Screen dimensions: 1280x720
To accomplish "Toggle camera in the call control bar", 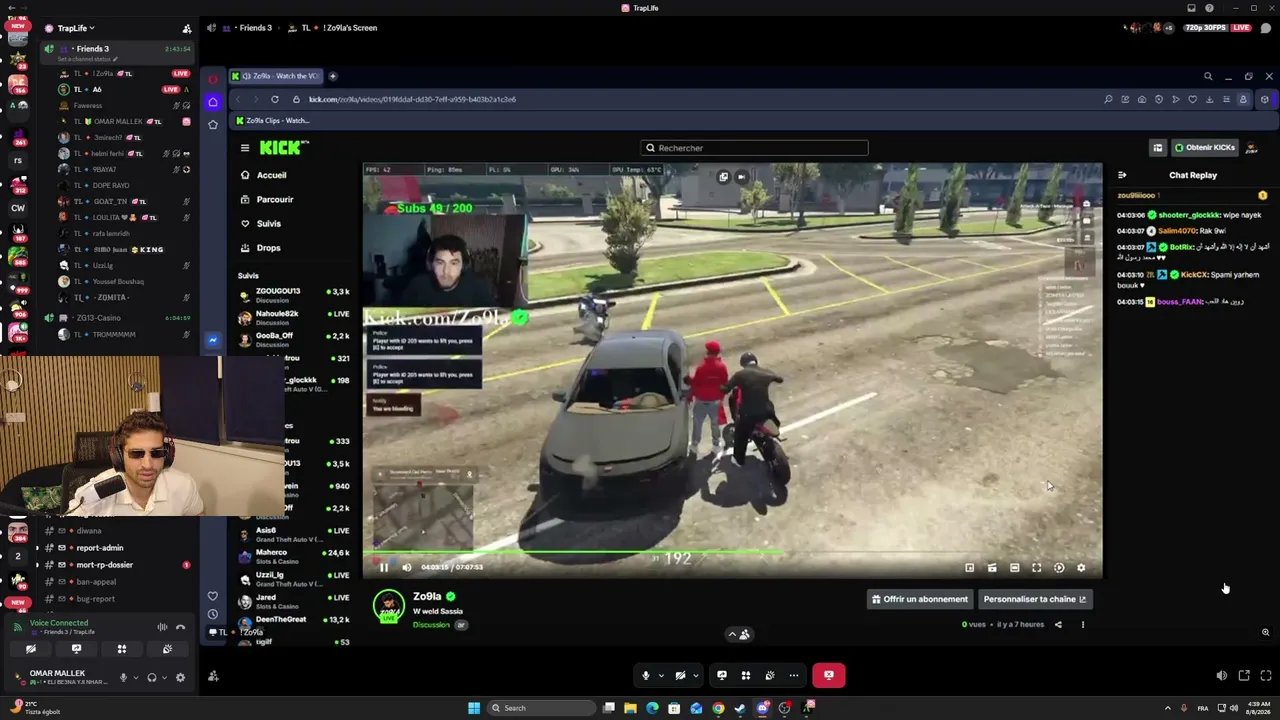I will [x=680, y=676].
